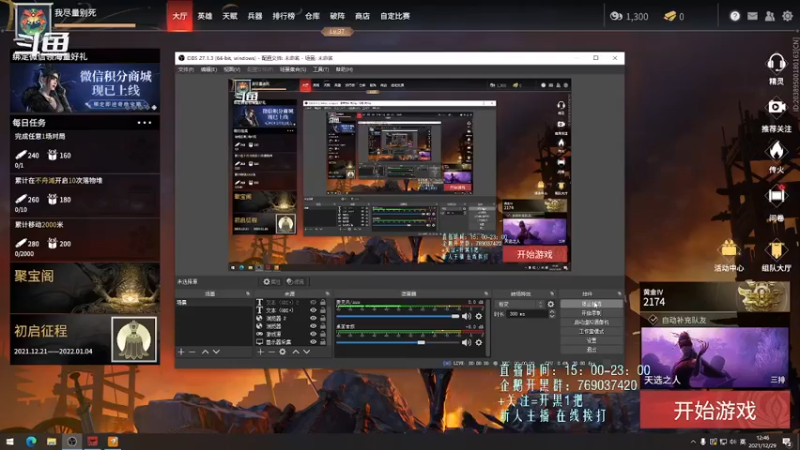
Task: Click 停止推流 button in OBS controls
Action: coord(591,304)
